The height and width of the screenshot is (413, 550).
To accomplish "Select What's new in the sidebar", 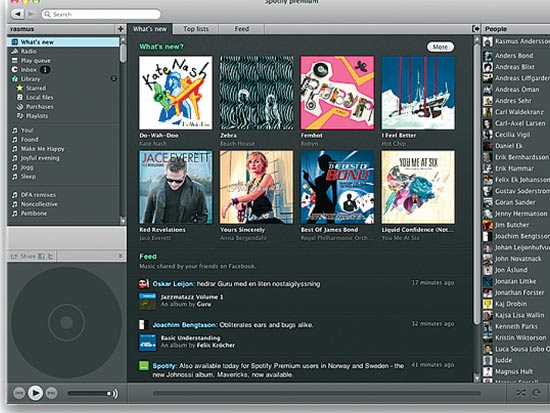I will point(63,42).
